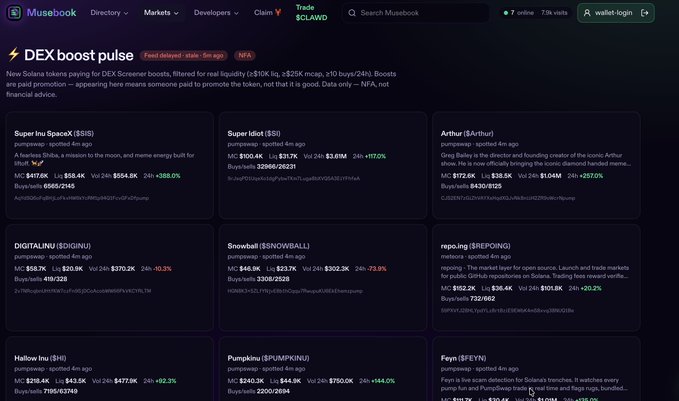This screenshot has width=679, height=401.
Task: Click Super Inu SpaceX +388.0% change
Action: click(168, 176)
